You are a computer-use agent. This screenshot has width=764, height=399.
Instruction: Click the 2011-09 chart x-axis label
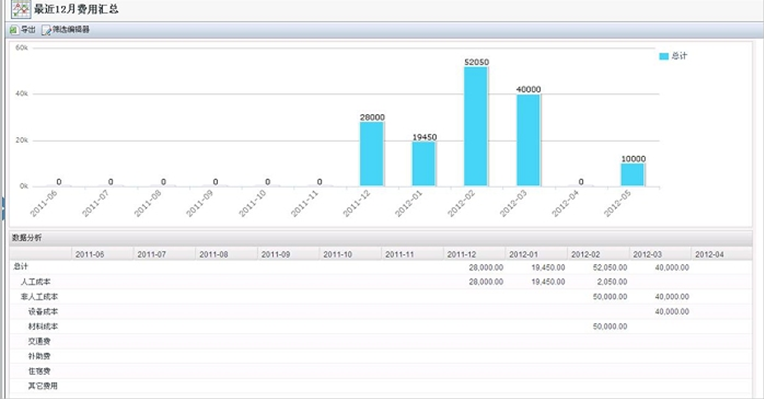pos(199,203)
